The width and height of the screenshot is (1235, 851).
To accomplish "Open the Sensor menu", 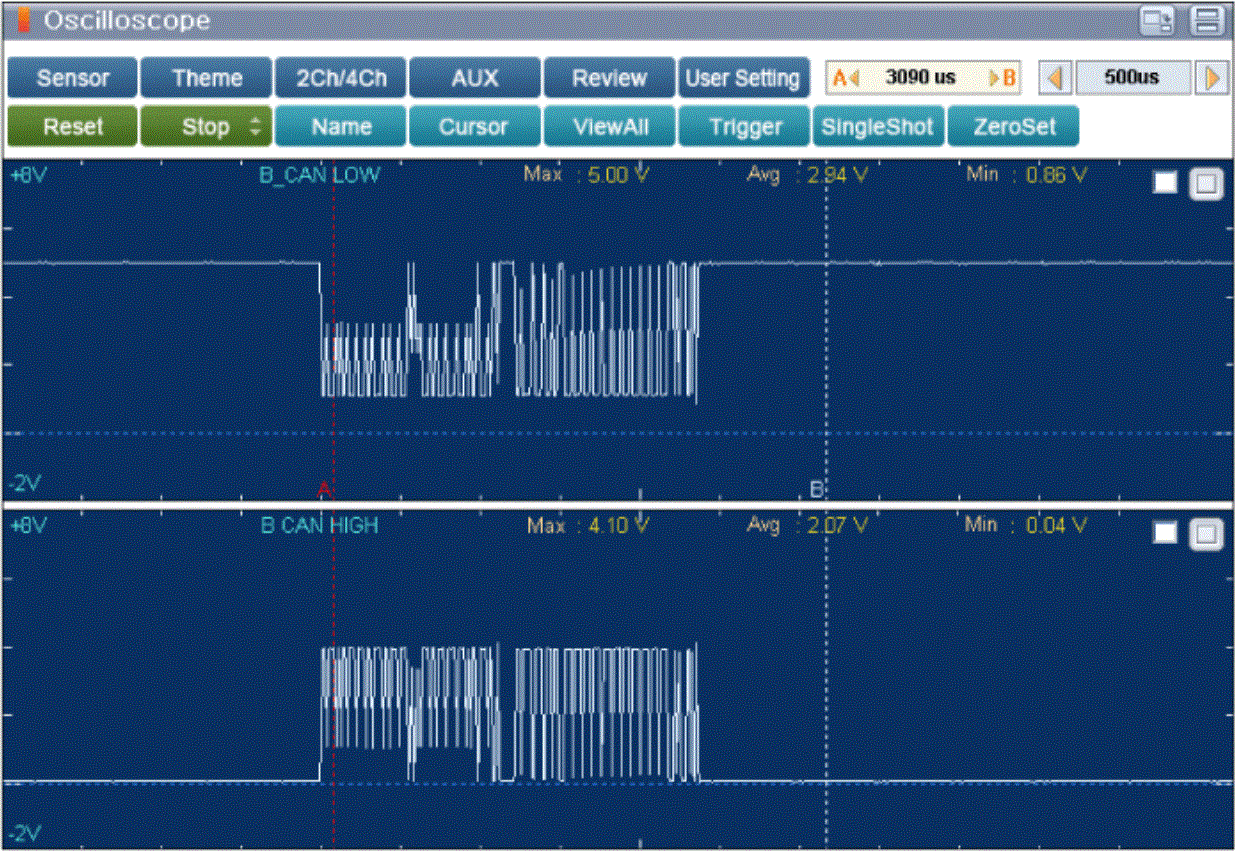I will 72,78.
